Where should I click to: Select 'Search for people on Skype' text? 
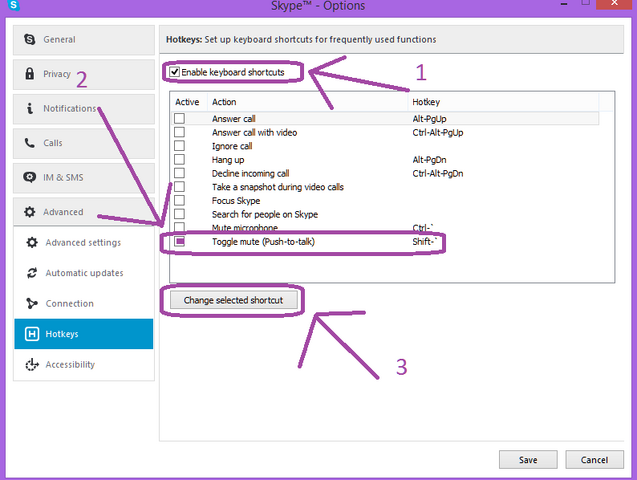pyautogui.click(x=264, y=214)
